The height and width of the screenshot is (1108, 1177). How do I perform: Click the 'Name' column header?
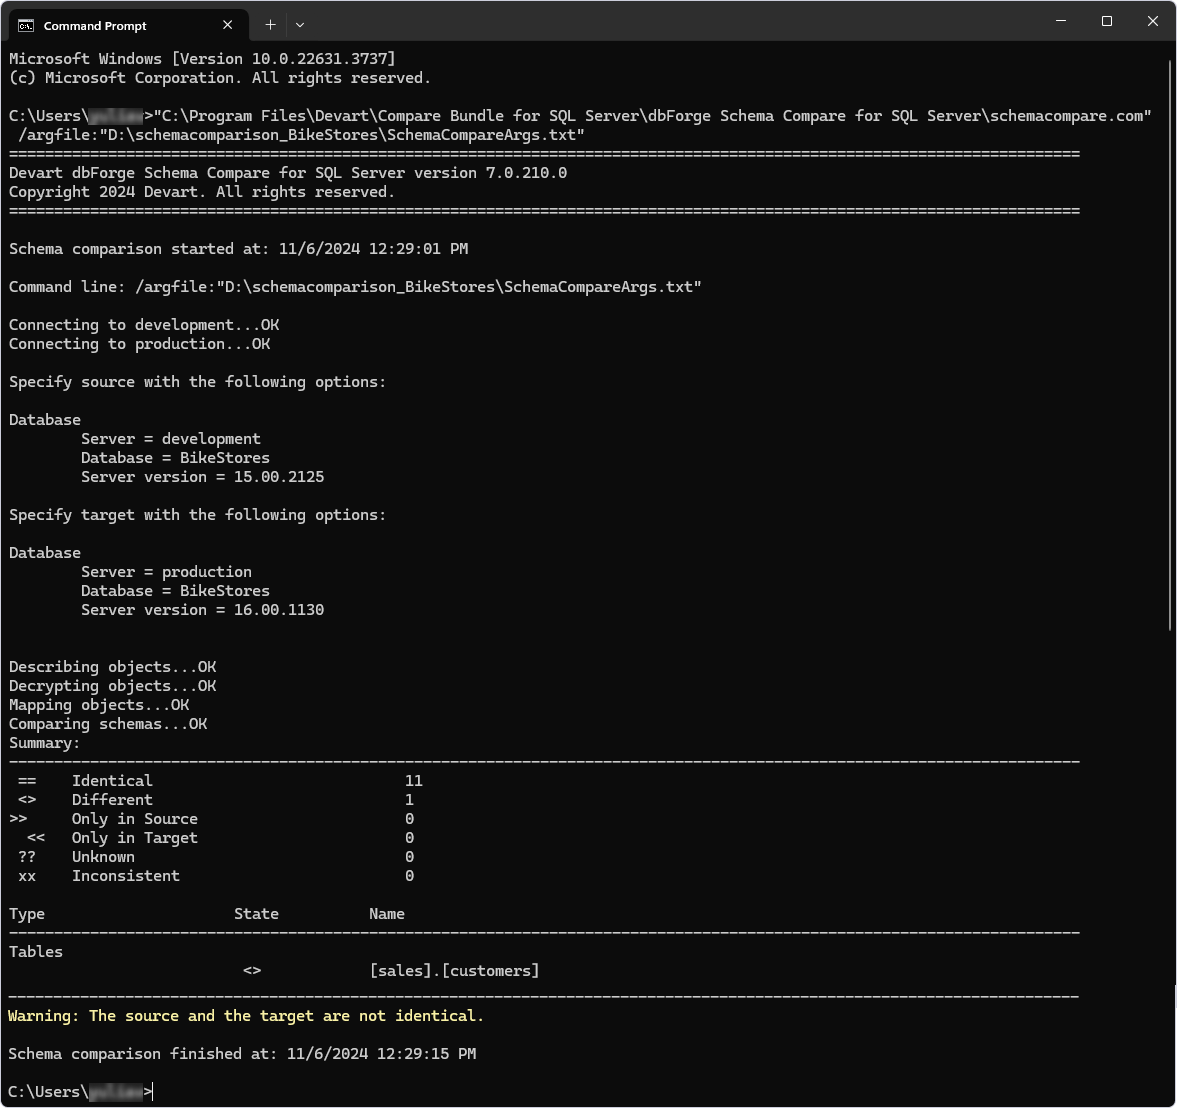point(387,914)
